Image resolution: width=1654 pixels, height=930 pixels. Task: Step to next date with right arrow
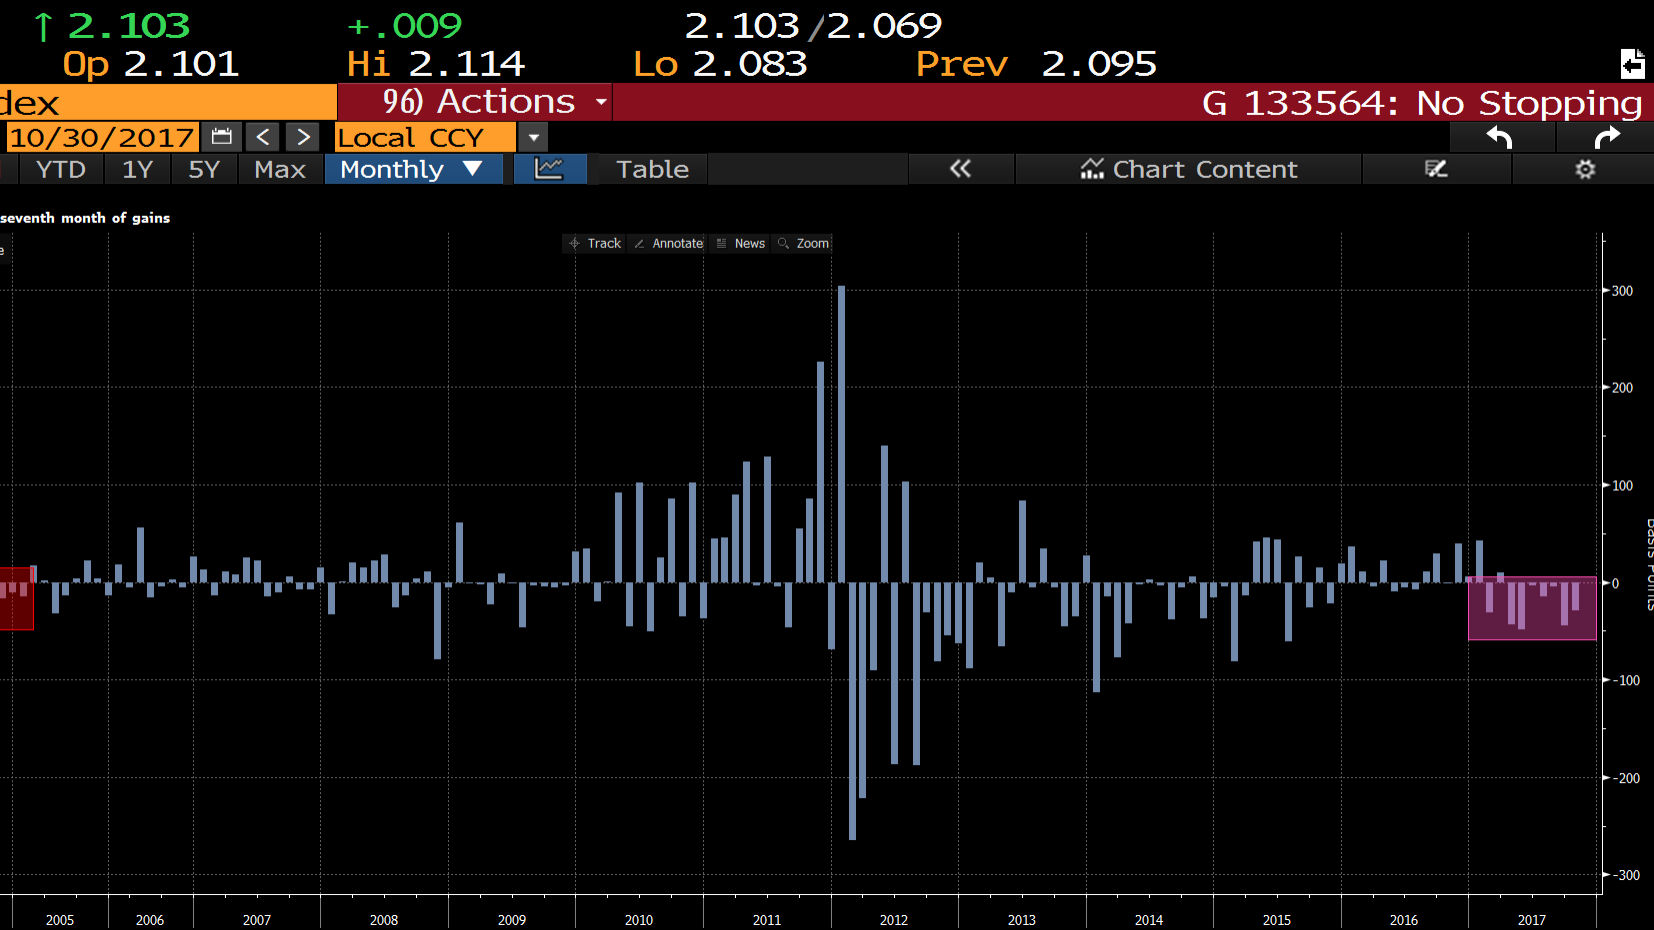point(303,137)
